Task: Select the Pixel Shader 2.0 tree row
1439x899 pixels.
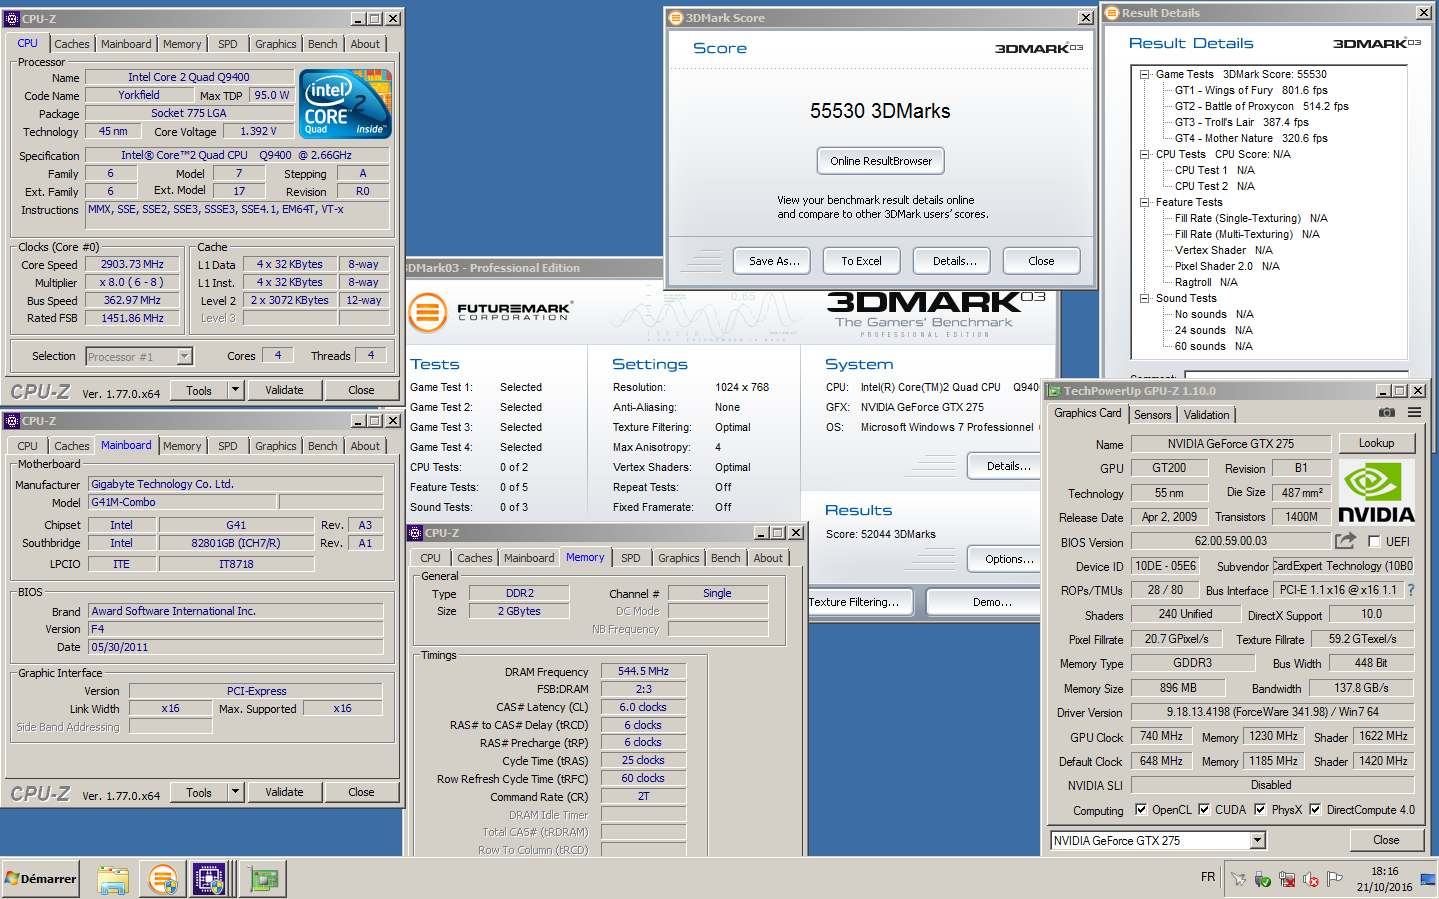Action: click(1227, 266)
